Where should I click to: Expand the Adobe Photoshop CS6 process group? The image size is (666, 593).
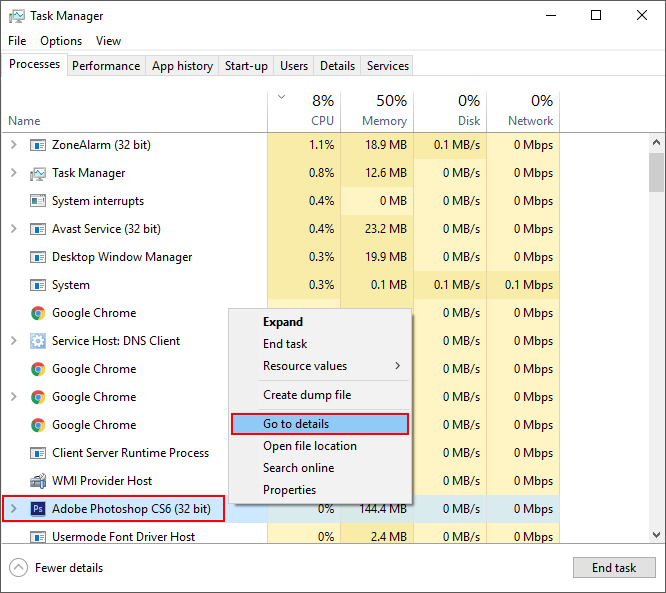[x=14, y=508]
